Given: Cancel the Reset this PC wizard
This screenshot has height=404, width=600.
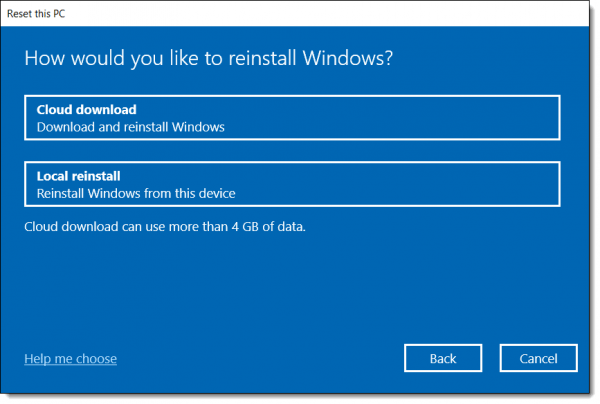Looking at the screenshot, I should (538, 358).
